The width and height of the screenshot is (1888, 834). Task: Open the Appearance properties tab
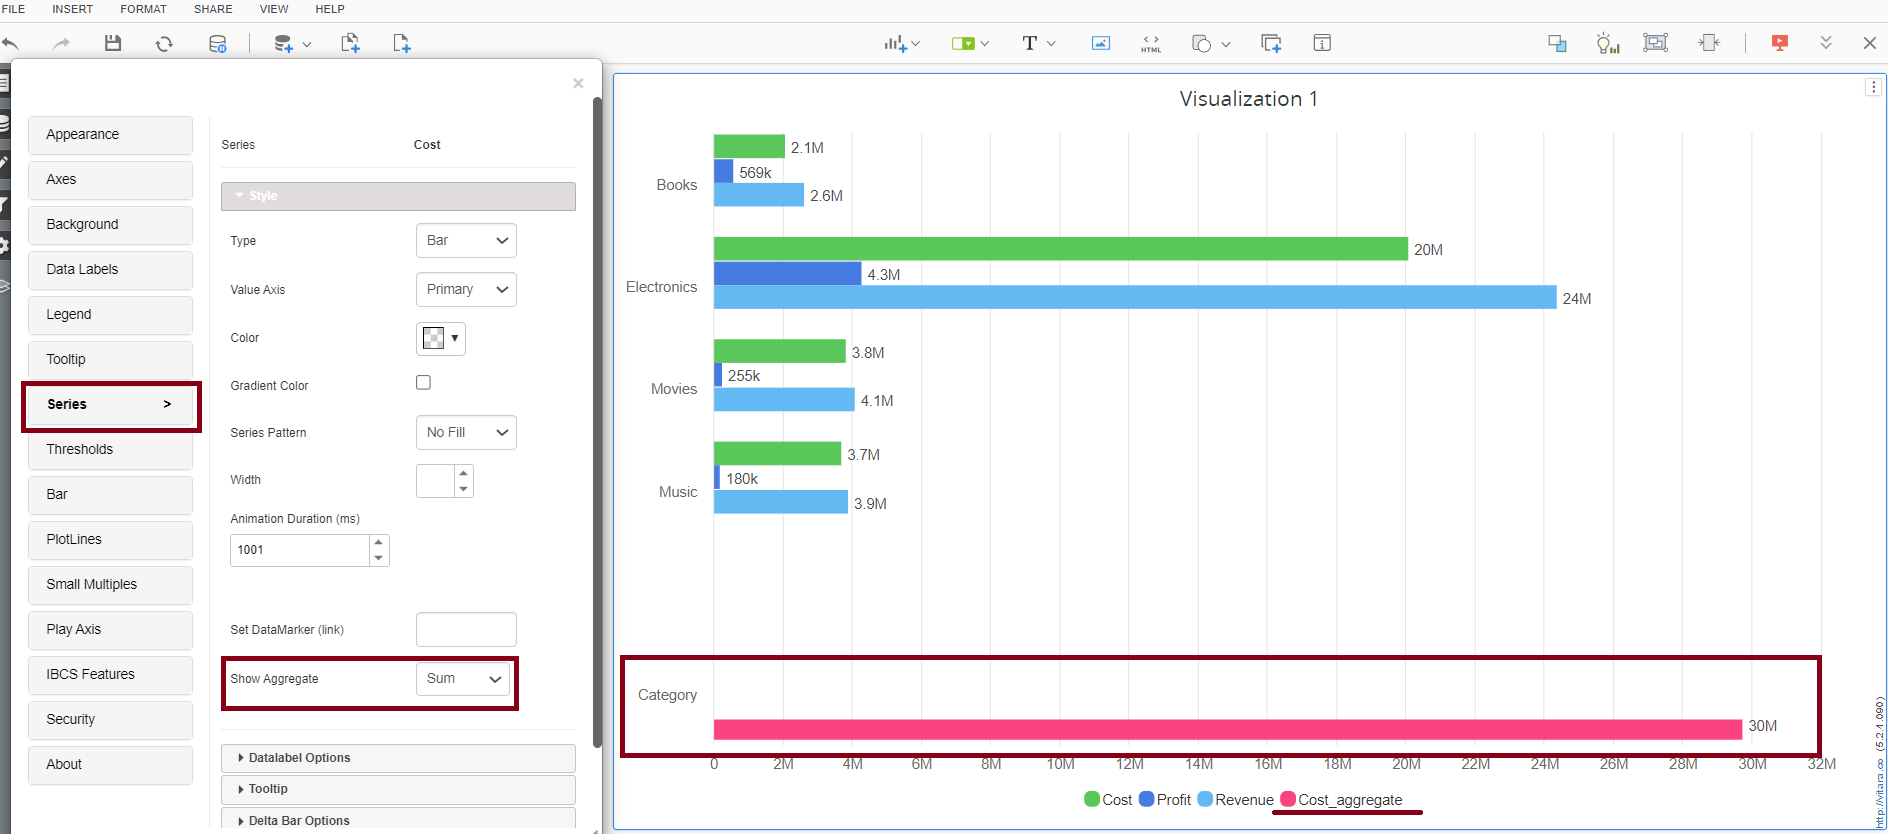(x=110, y=134)
